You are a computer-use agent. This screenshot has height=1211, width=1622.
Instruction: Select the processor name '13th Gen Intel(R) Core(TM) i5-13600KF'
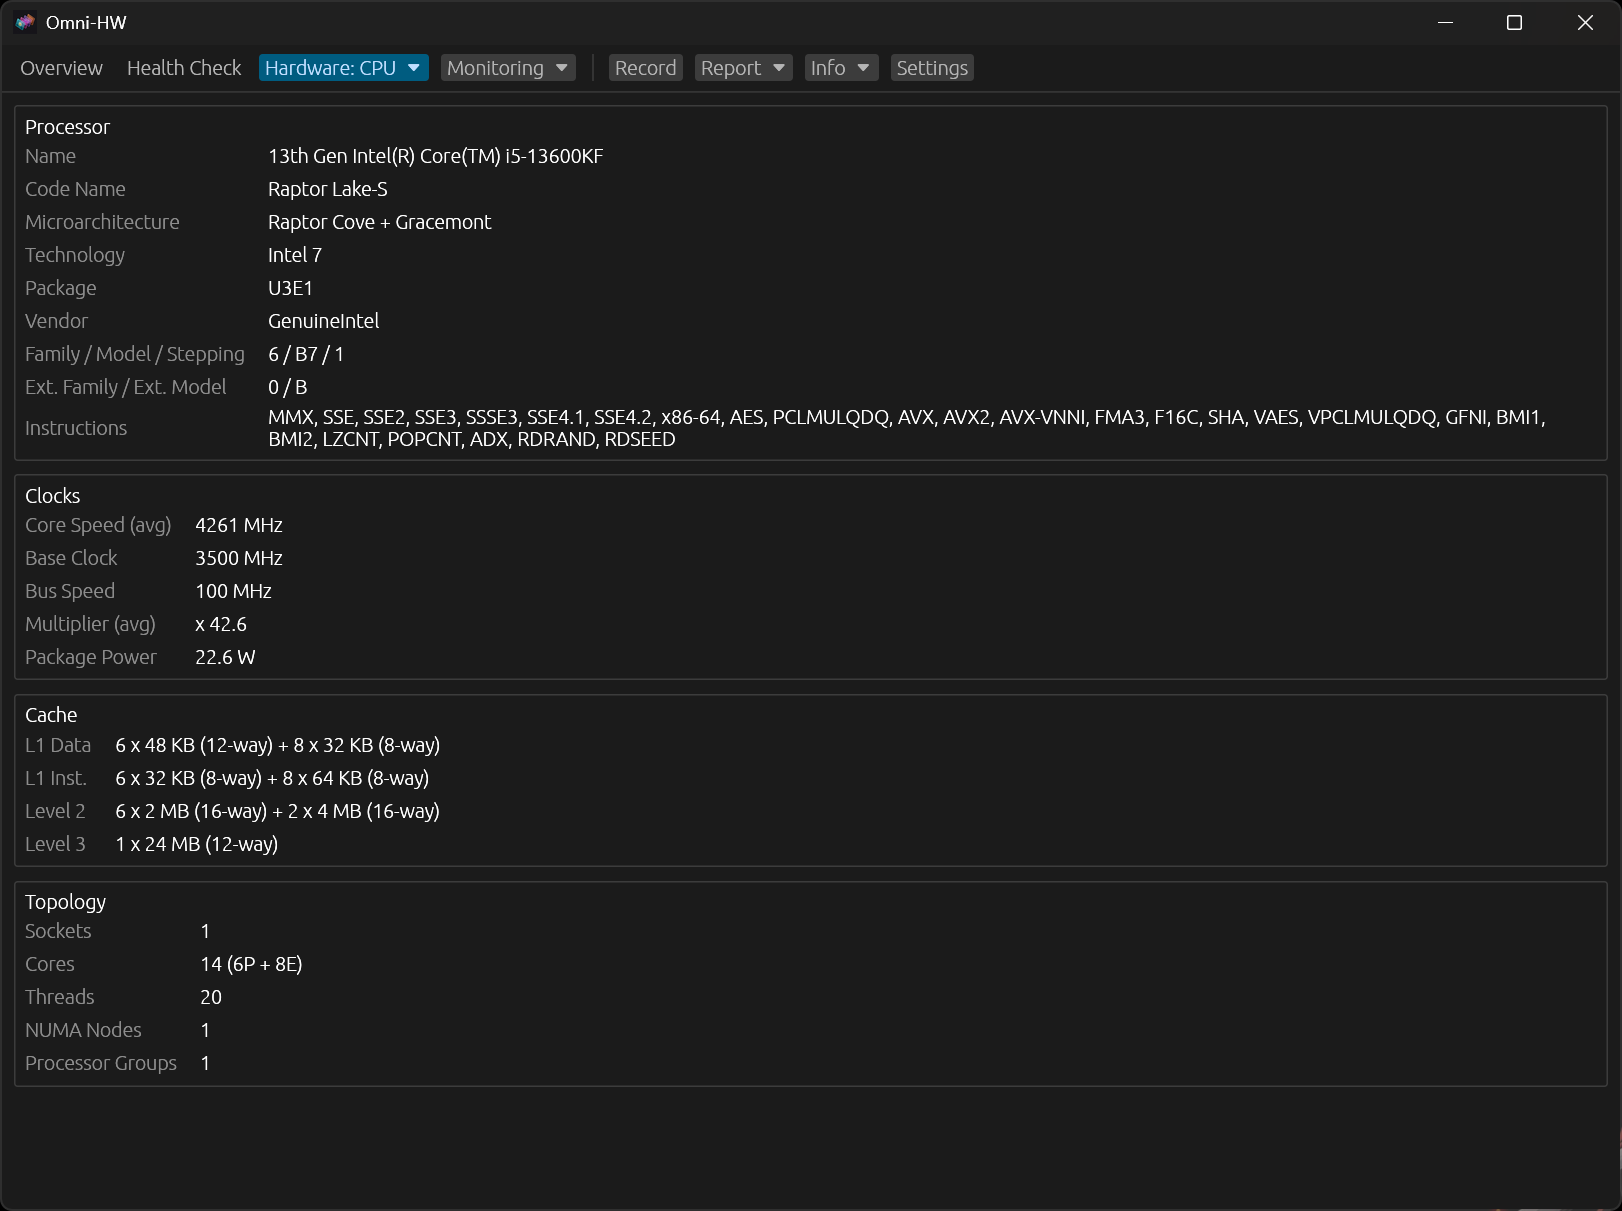point(436,156)
